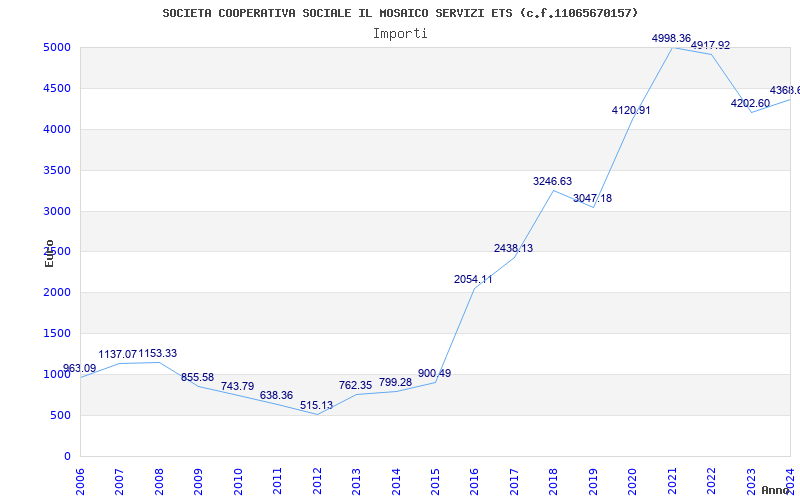Select the data value 963.09
Screen dimensions: 800x500
[79, 368]
